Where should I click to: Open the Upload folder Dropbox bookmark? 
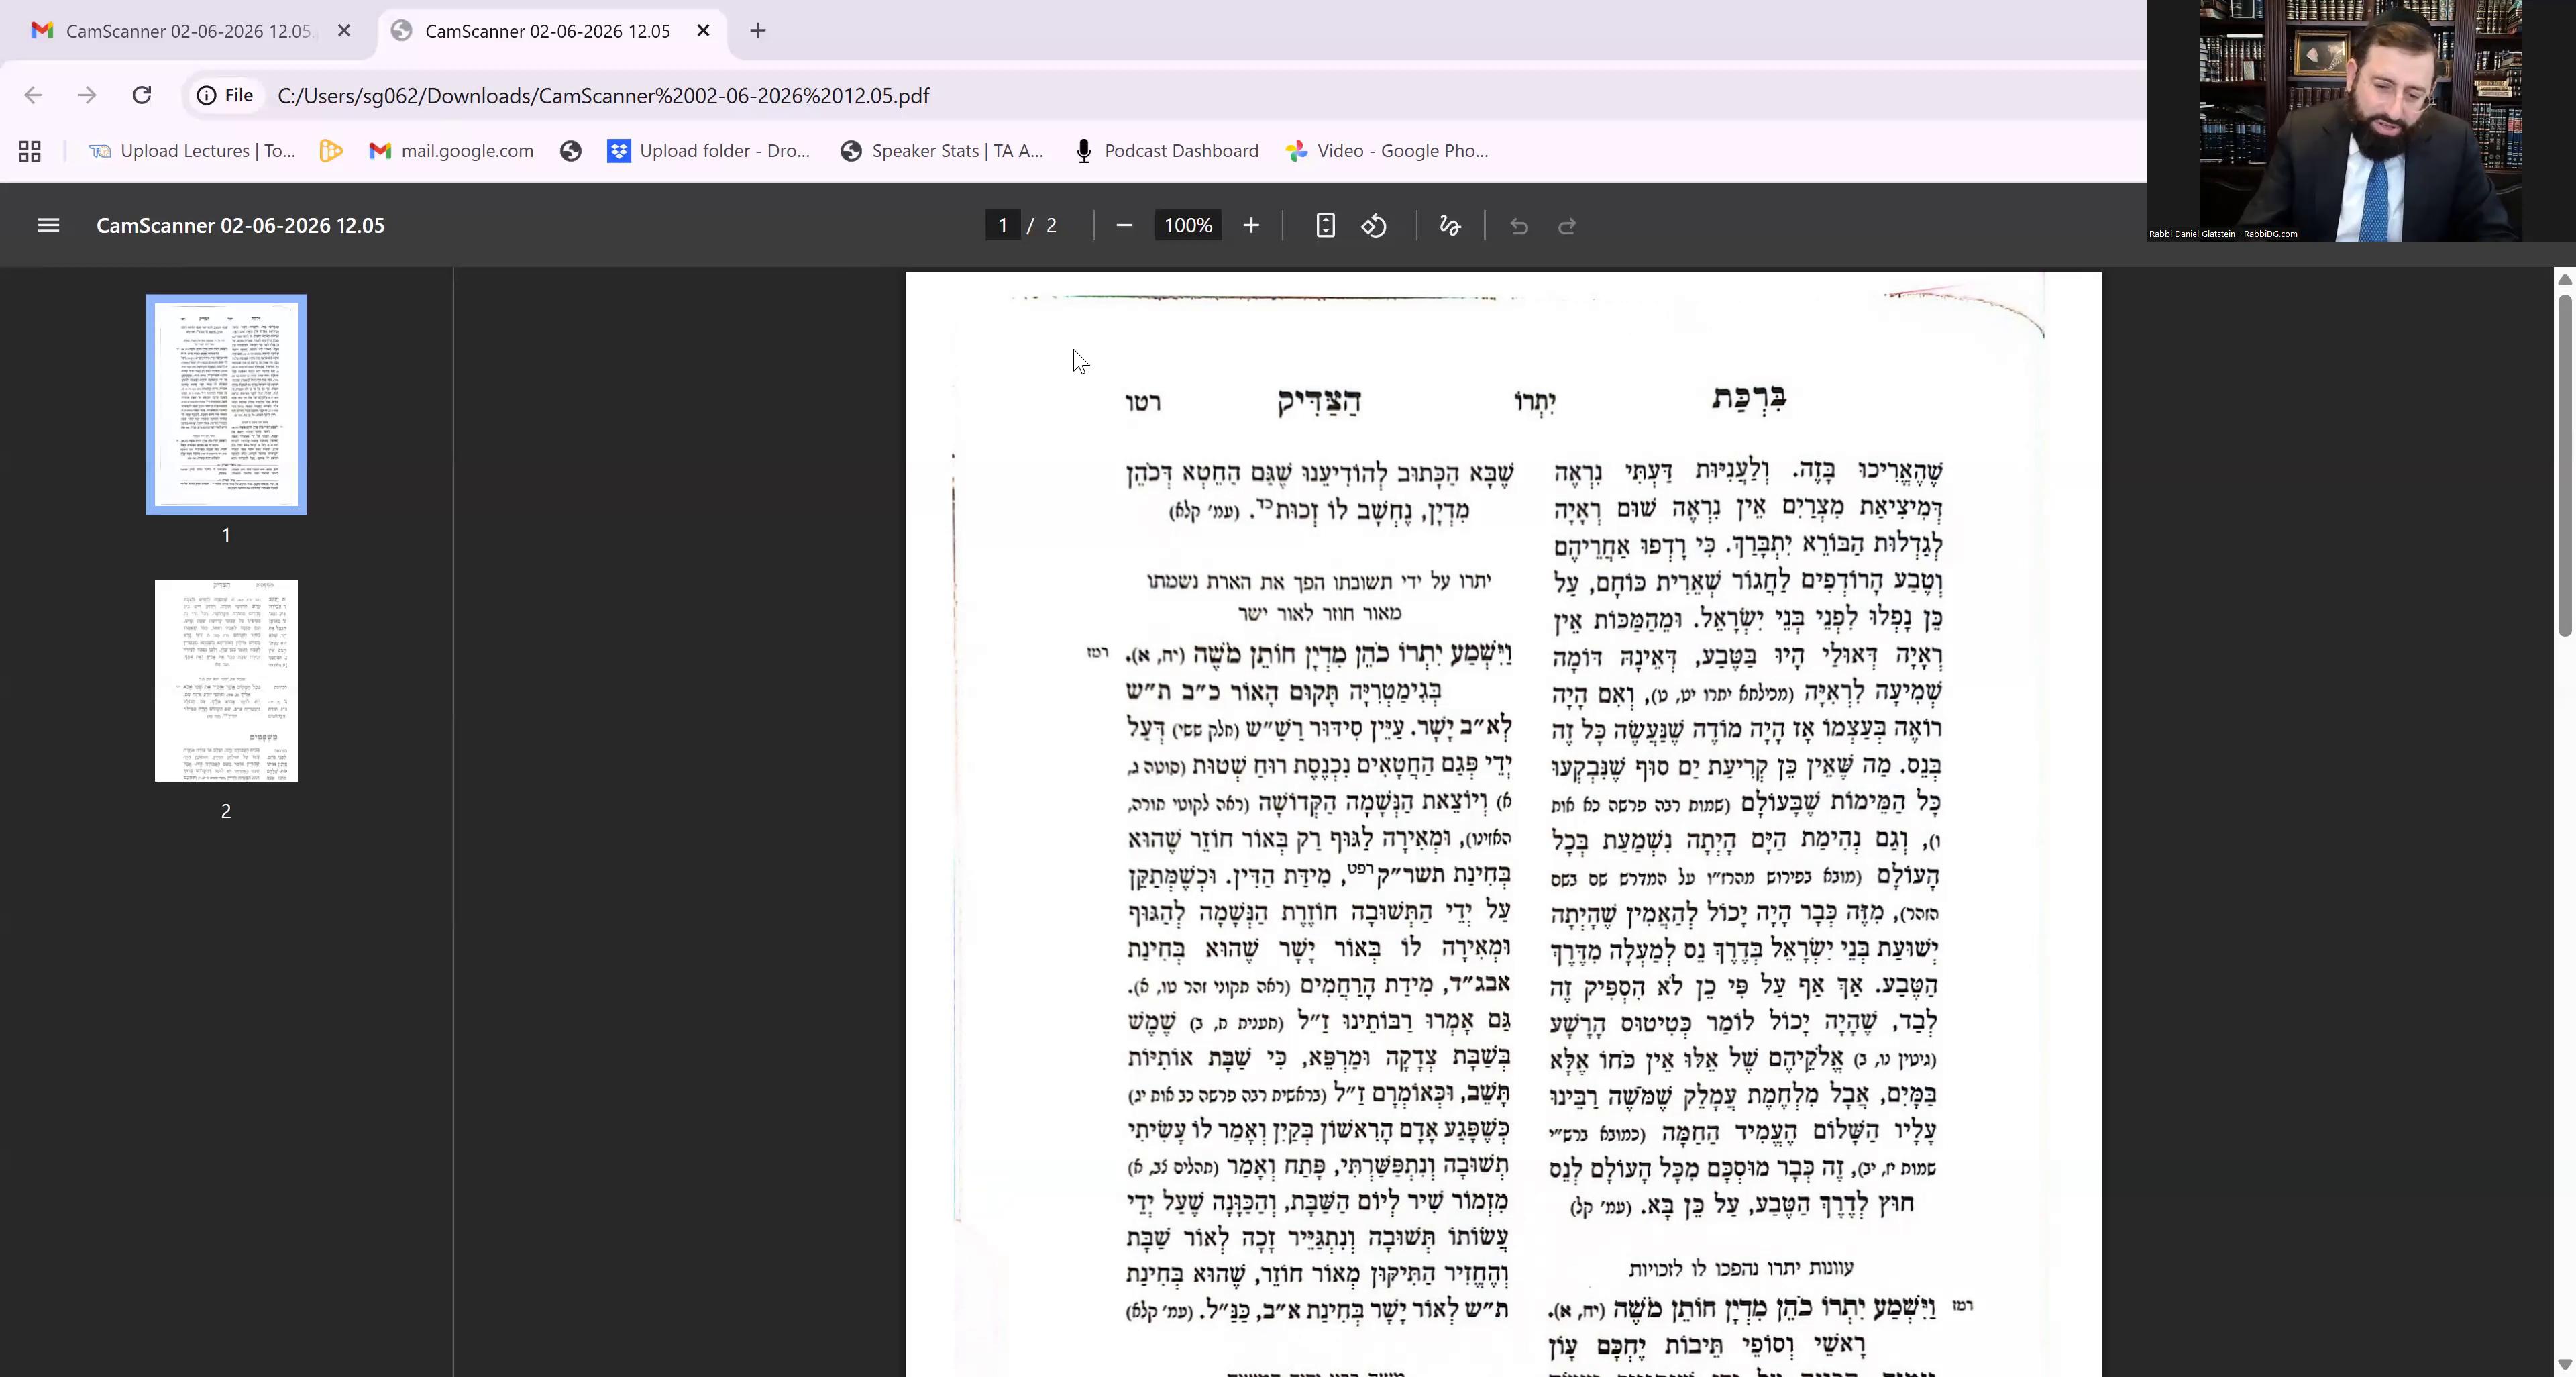(709, 151)
